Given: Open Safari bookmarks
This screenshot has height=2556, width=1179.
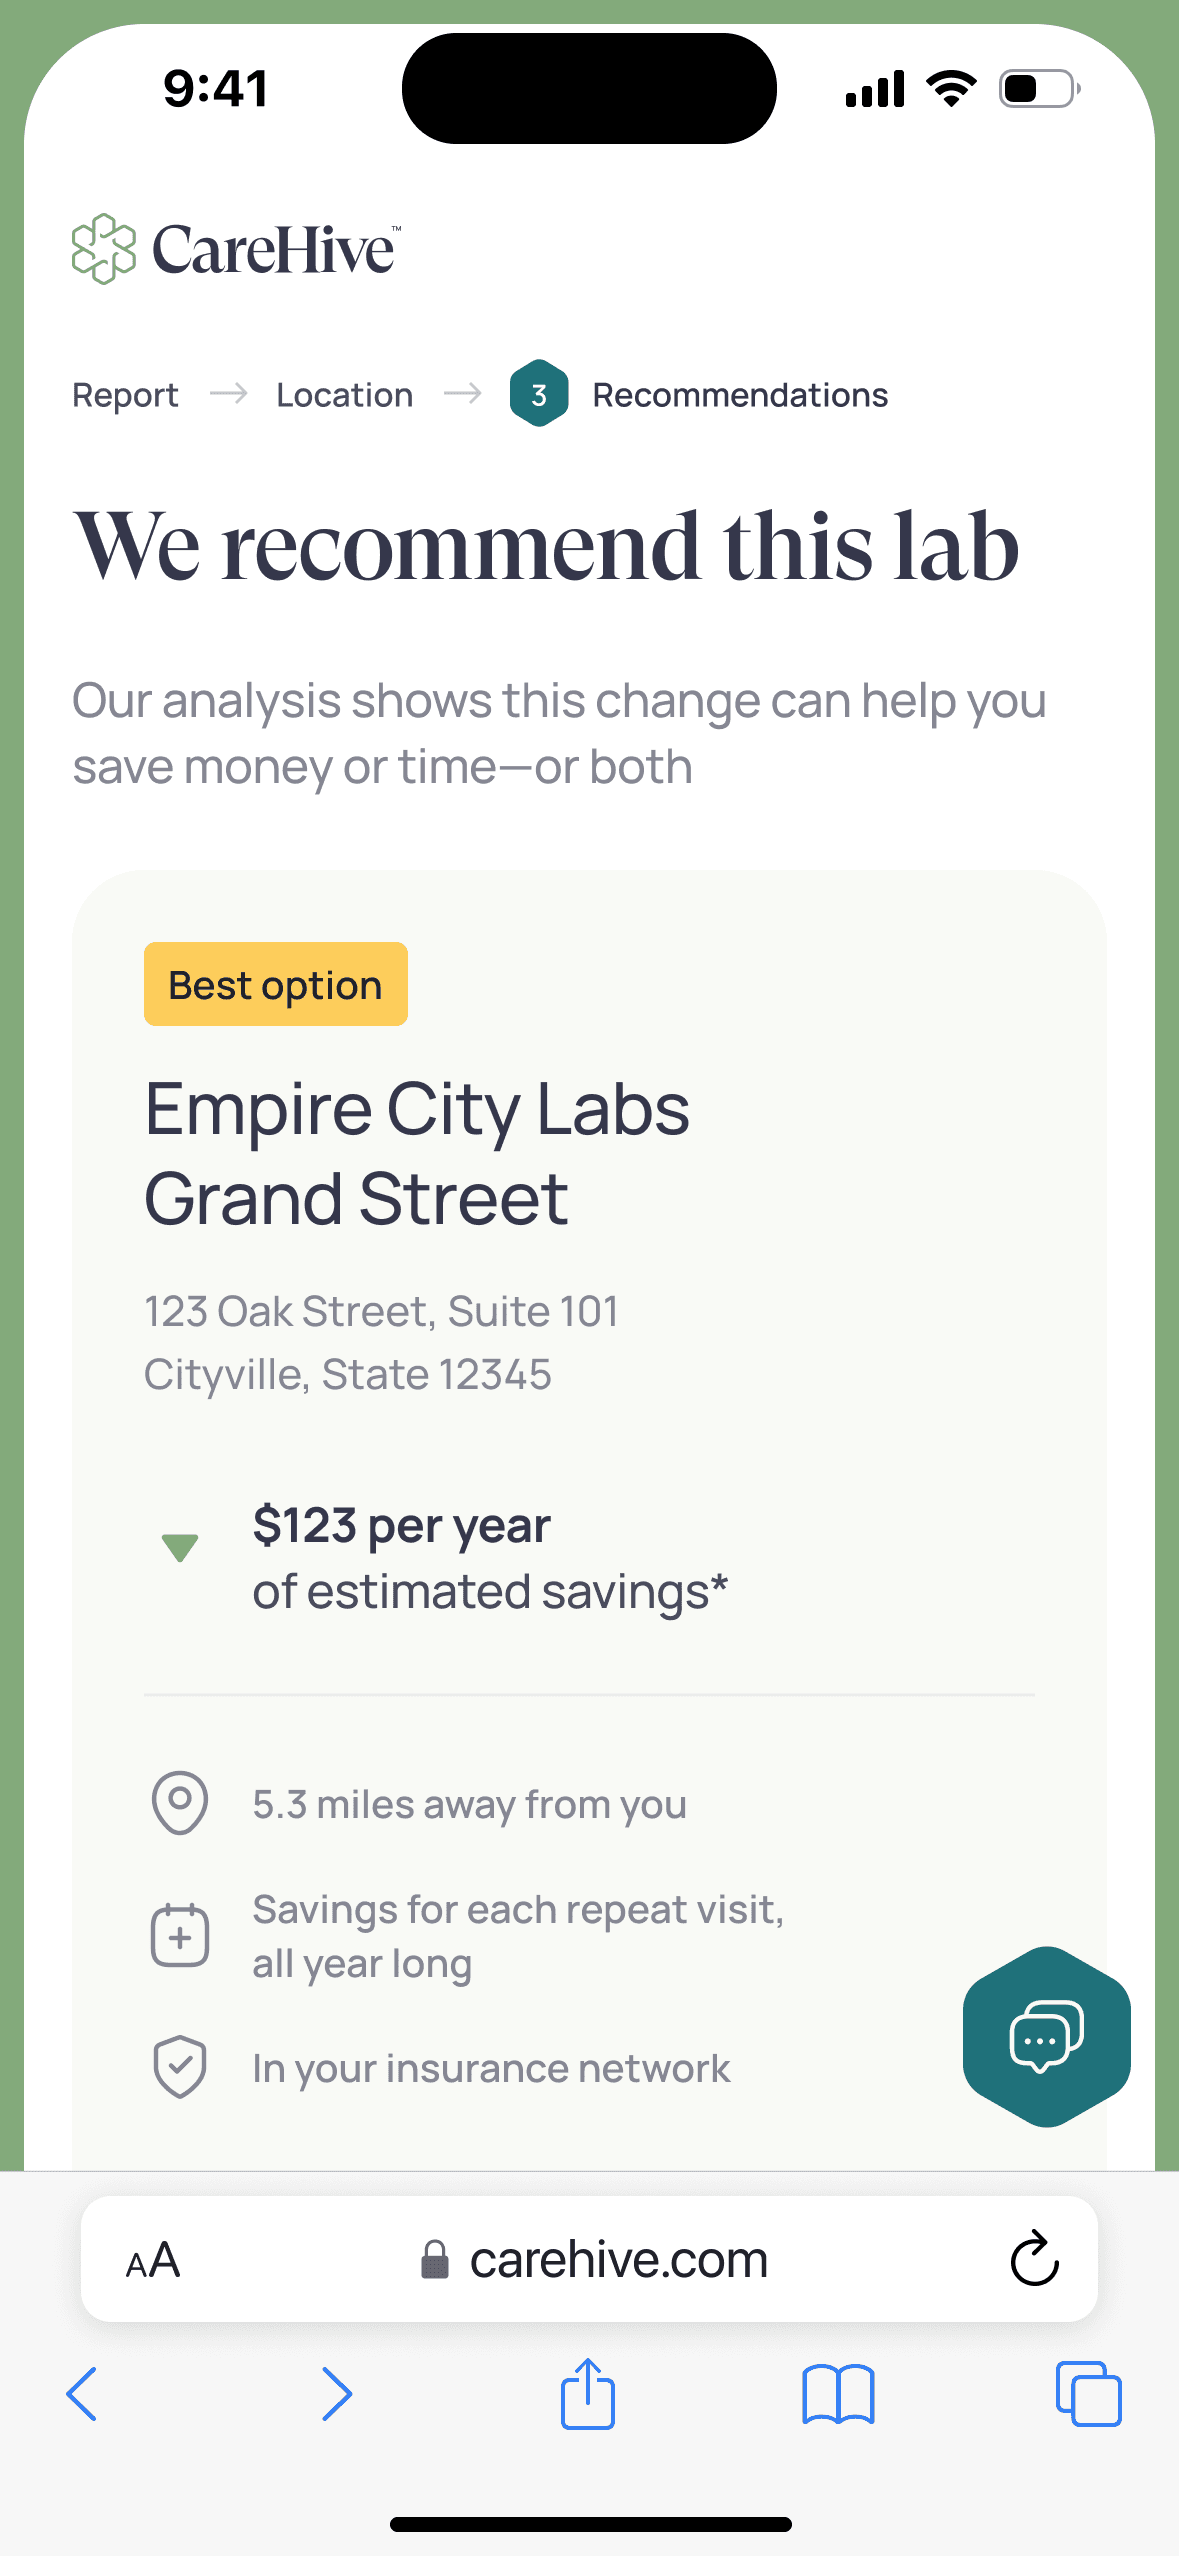Looking at the screenshot, I should [x=838, y=2394].
